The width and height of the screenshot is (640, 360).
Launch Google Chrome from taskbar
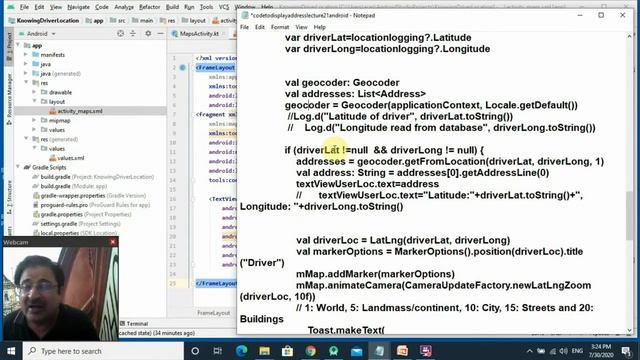(x=310, y=351)
